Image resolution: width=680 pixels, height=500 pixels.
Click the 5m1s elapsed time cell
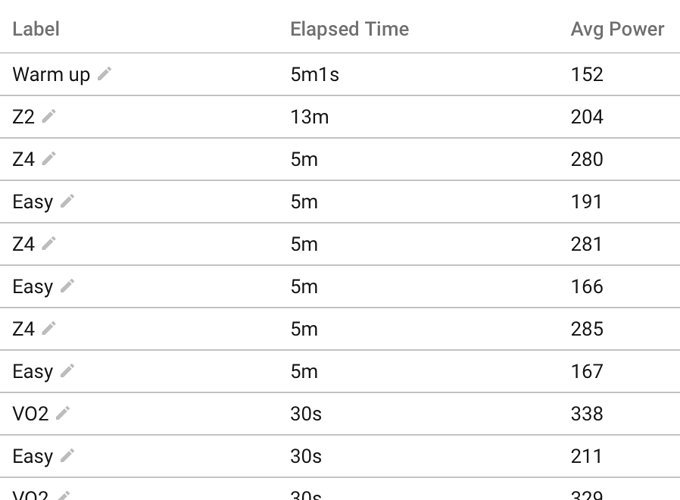[x=315, y=75]
